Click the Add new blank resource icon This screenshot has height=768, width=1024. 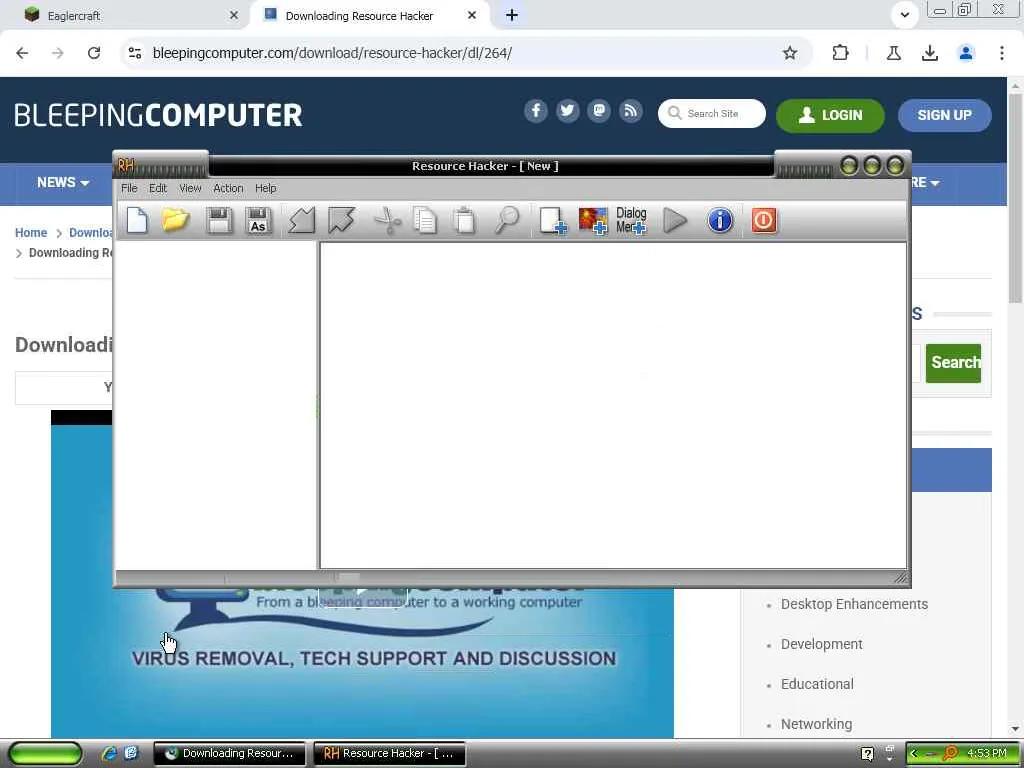[x=552, y=220]
